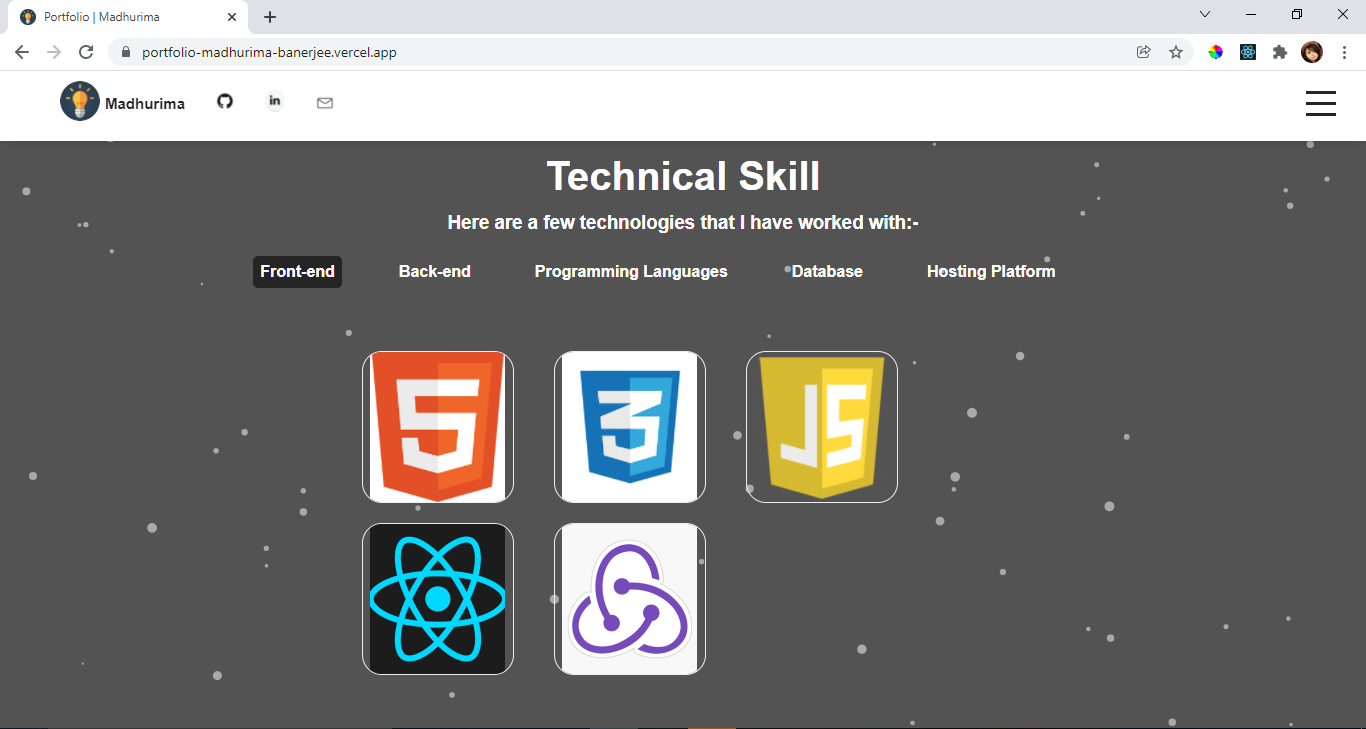Screen dimensions: 1366x729
Task: Click the Madhurima brand name link
Action: click(145, 103)
